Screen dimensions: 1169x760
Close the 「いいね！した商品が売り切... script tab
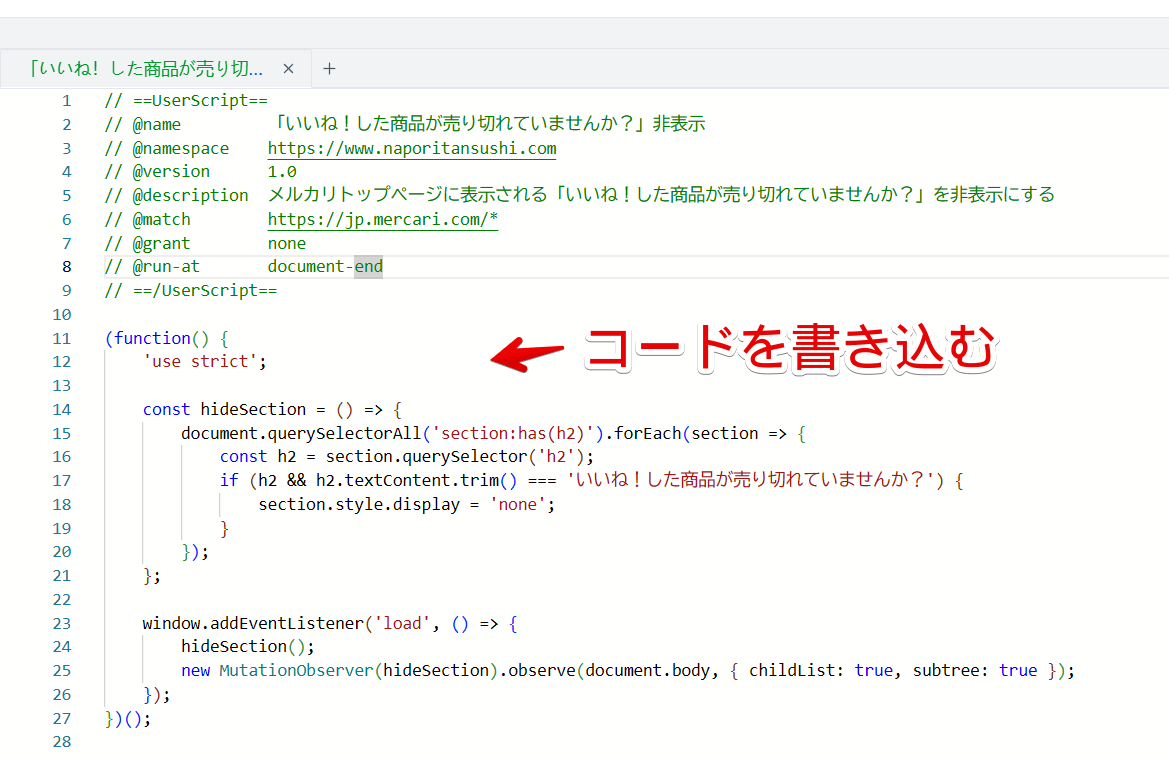pos(288,69)
